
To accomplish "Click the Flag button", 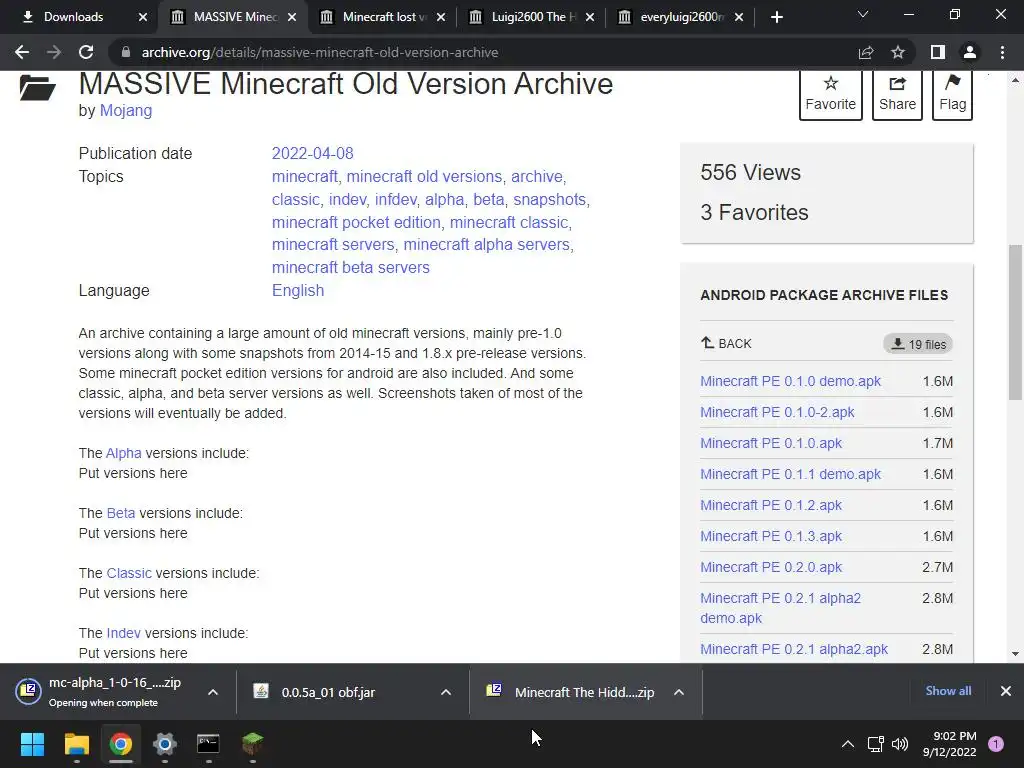I will pos(952,94).
